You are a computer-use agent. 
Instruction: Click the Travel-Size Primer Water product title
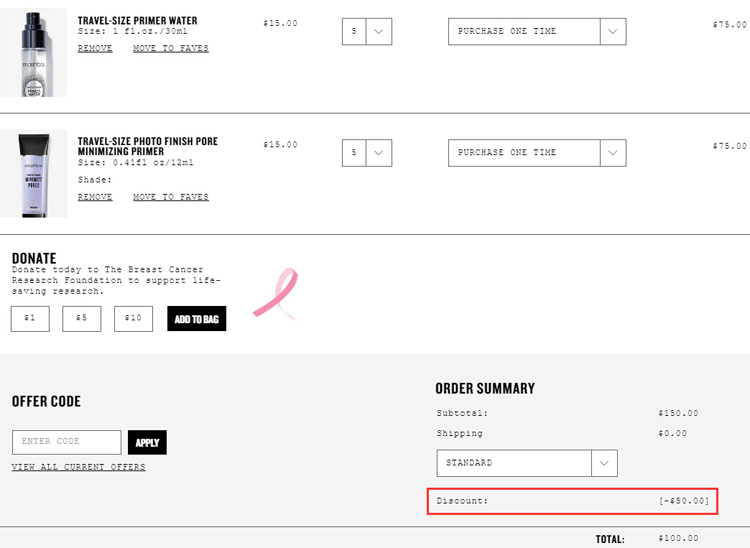(137, 21)
